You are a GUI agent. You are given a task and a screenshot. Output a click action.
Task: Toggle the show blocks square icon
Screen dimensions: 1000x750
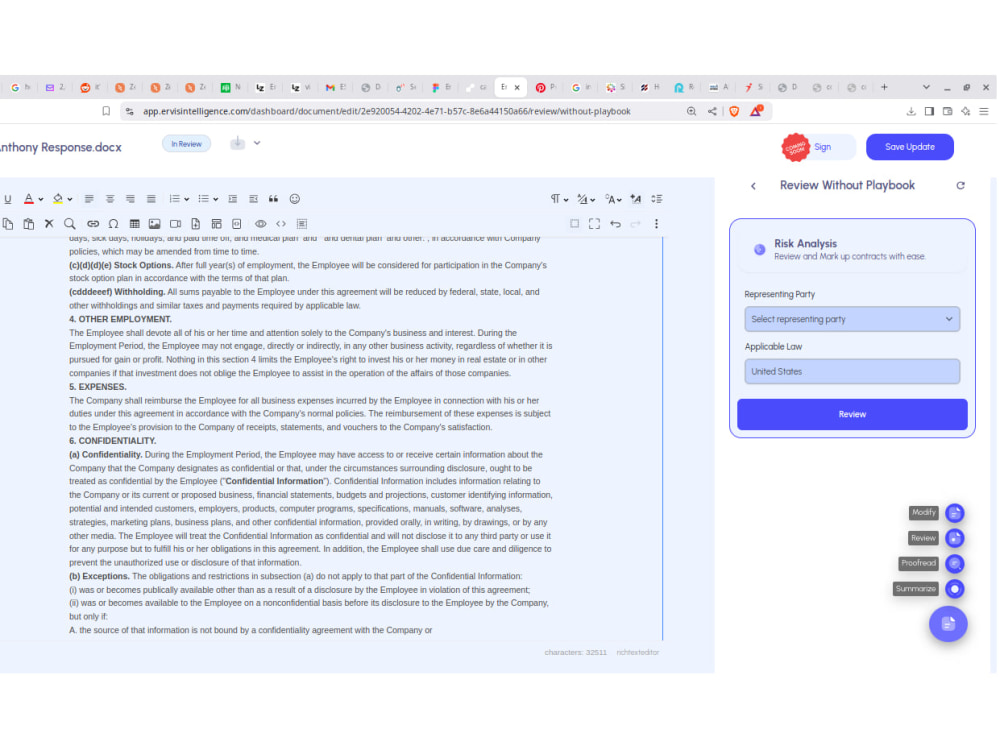click(575, 224)
